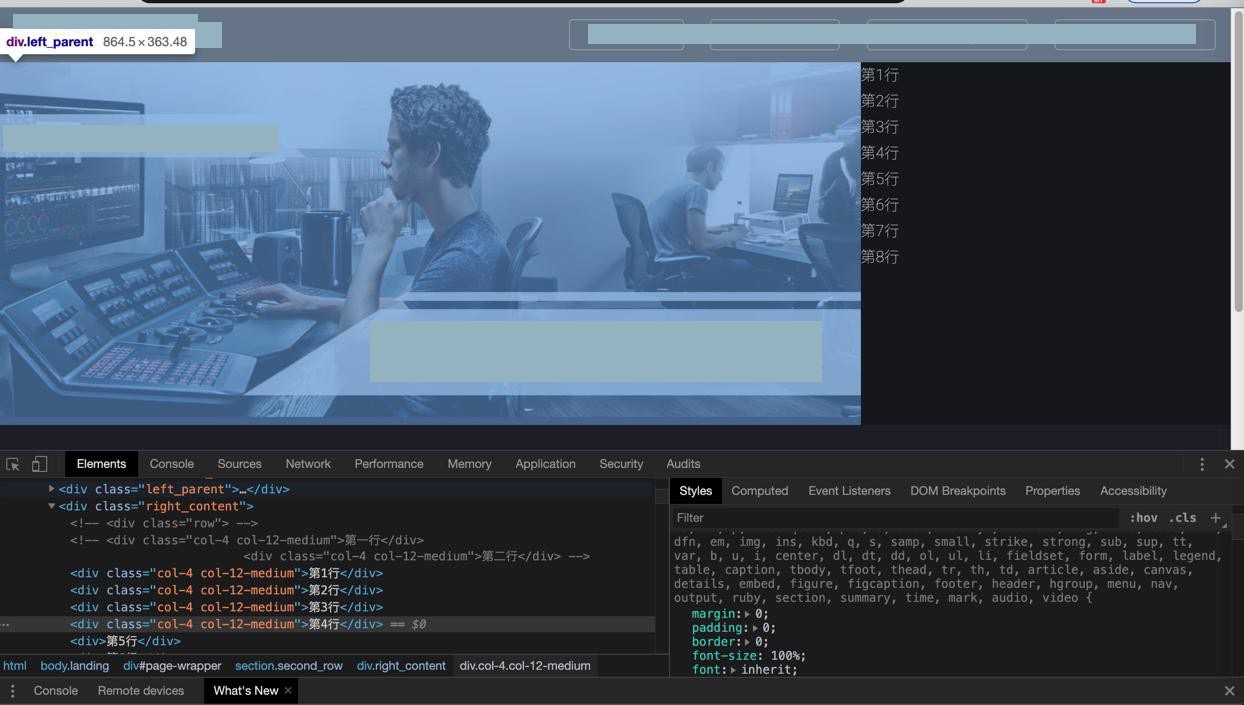Open the Application tab
Viewport: 1244px width, 705px height.
545,464
